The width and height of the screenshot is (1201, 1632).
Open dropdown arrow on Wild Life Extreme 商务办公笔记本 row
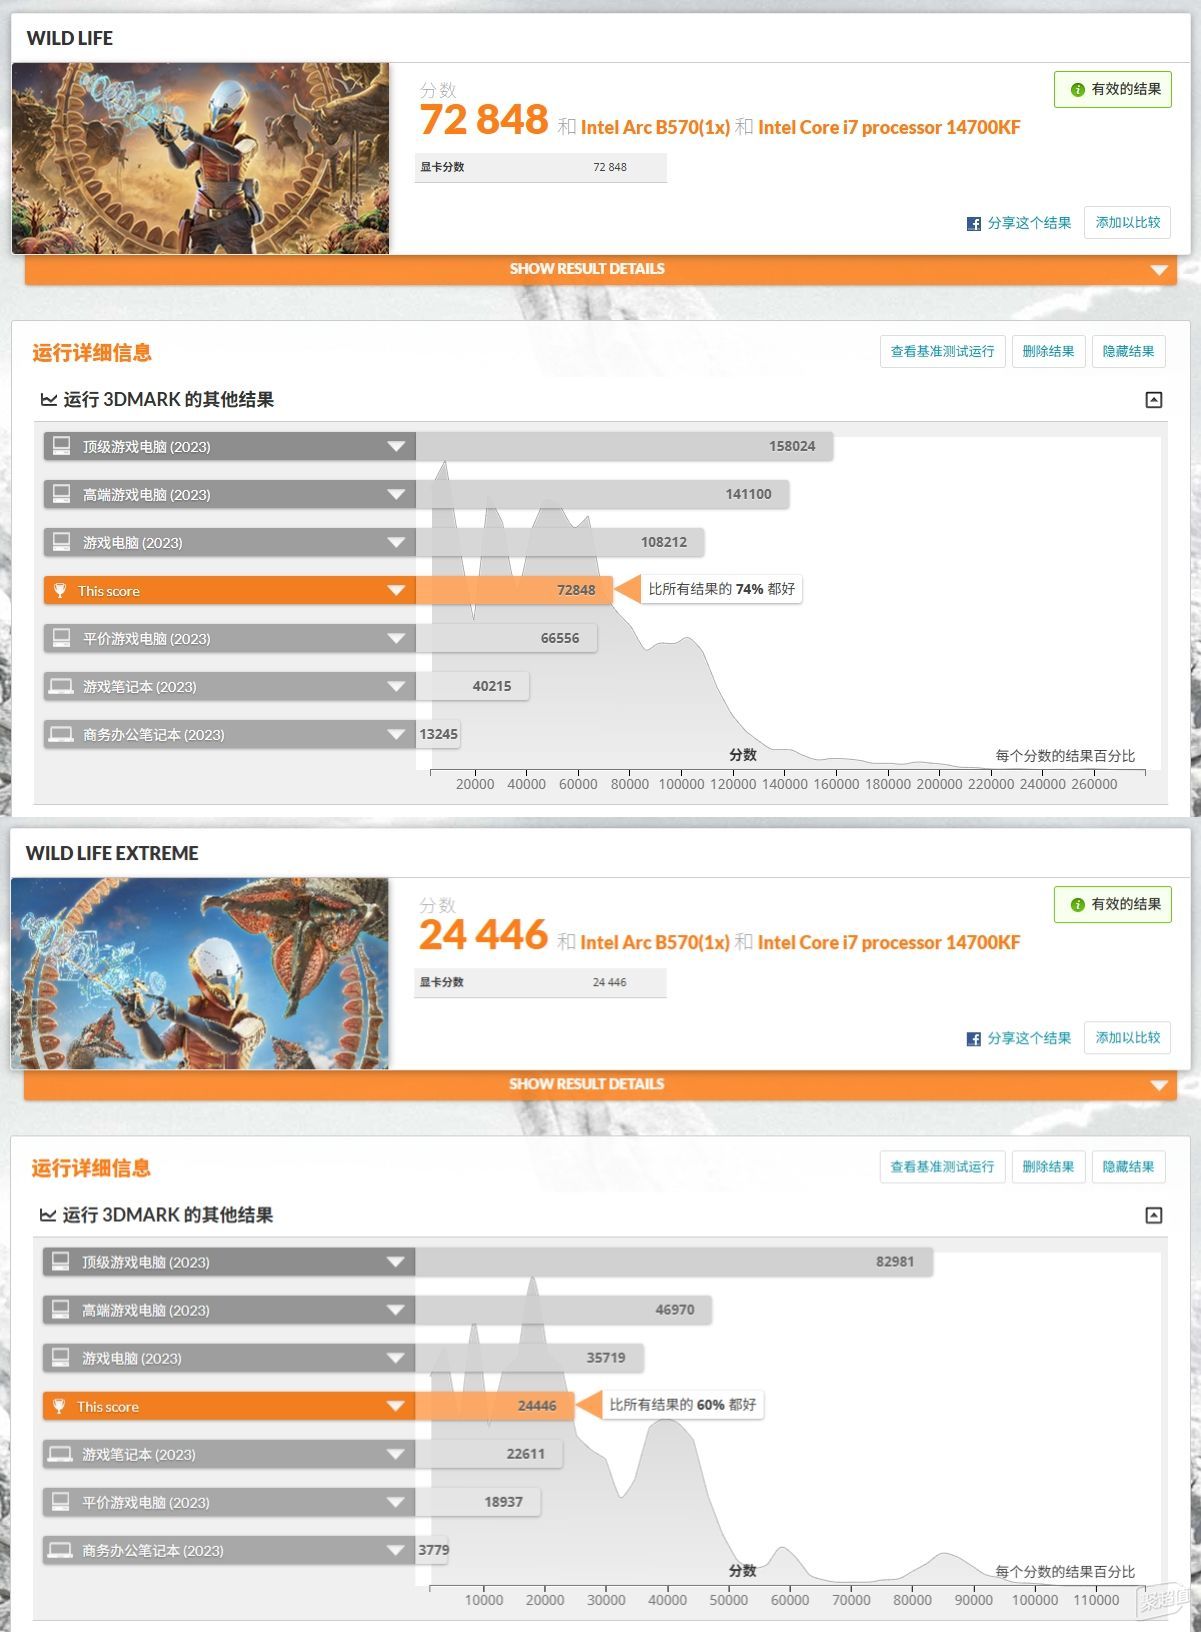point(395,1550)
